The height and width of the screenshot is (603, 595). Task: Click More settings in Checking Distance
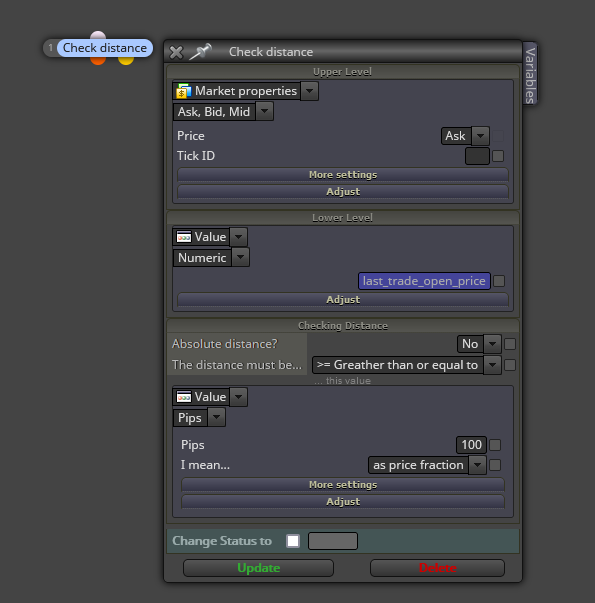coord(343,485)
